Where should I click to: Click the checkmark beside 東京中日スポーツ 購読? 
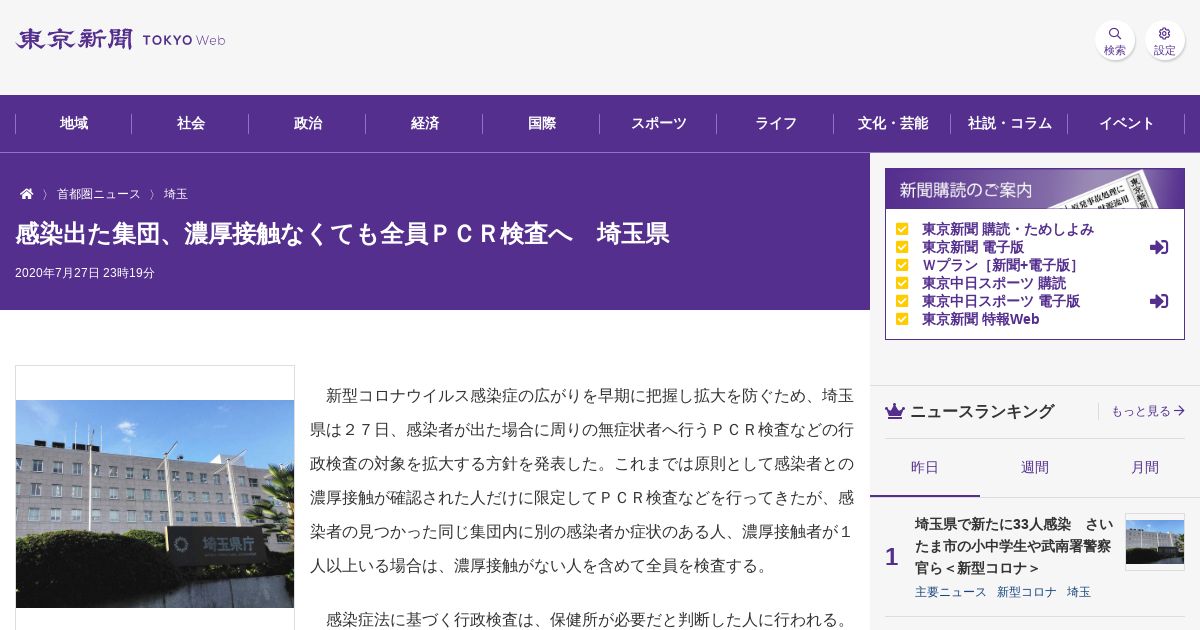click(902, 283)
